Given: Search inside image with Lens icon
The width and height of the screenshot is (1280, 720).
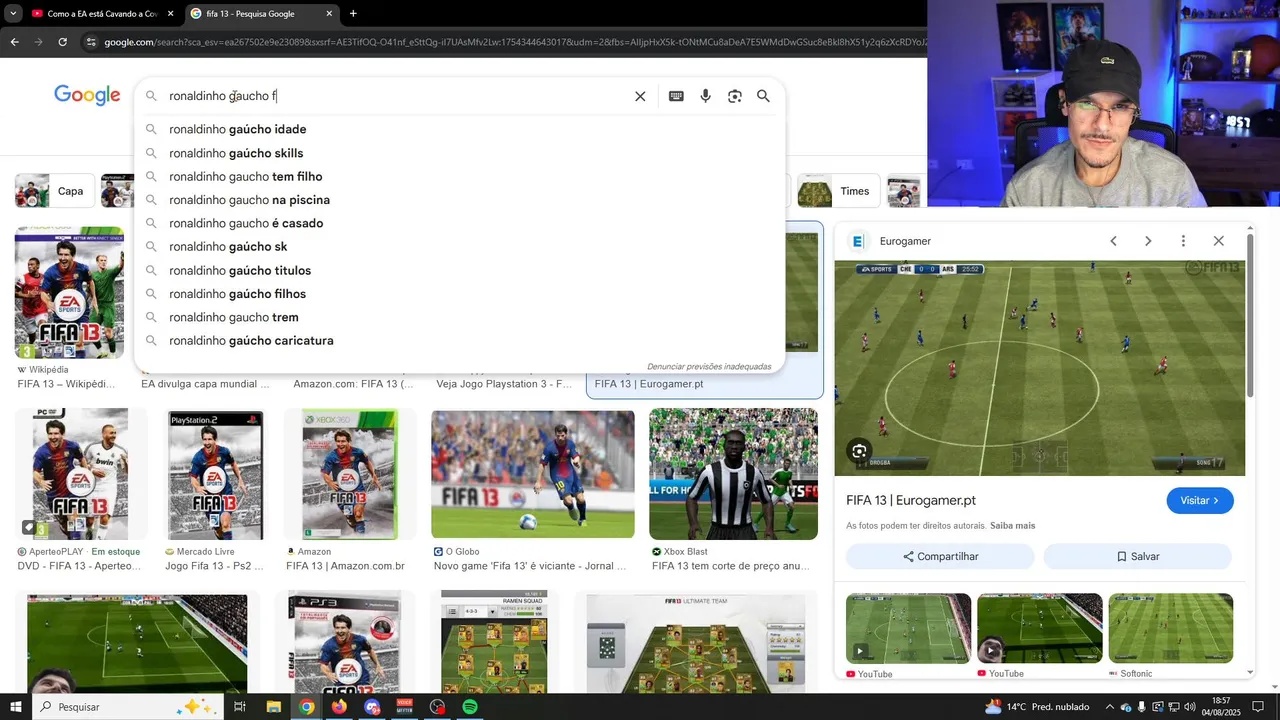Looking at the screenshot, I should (859, 451).
